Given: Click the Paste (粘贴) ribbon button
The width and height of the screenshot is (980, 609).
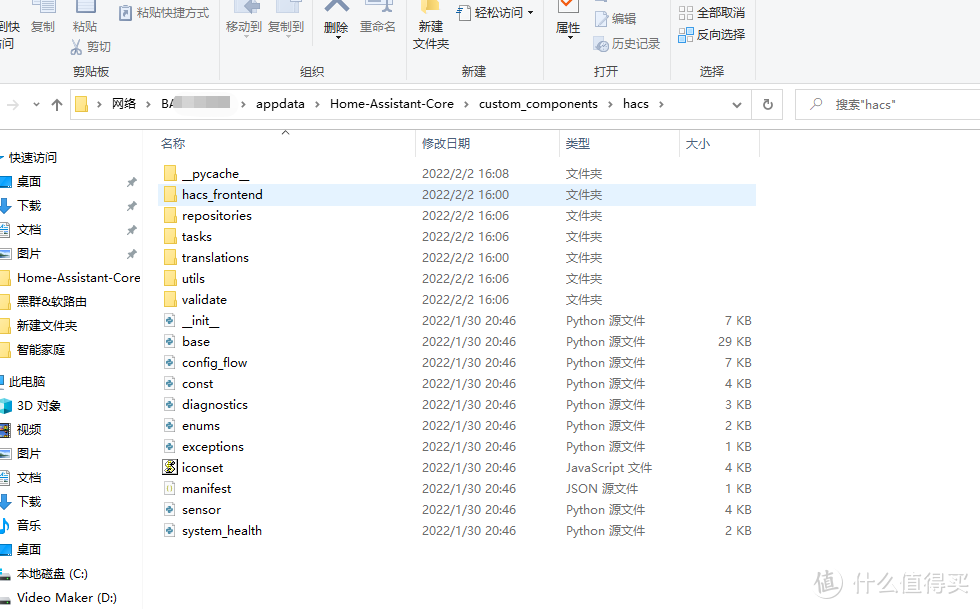Looking at the screenshot, I should click(85, 19).
